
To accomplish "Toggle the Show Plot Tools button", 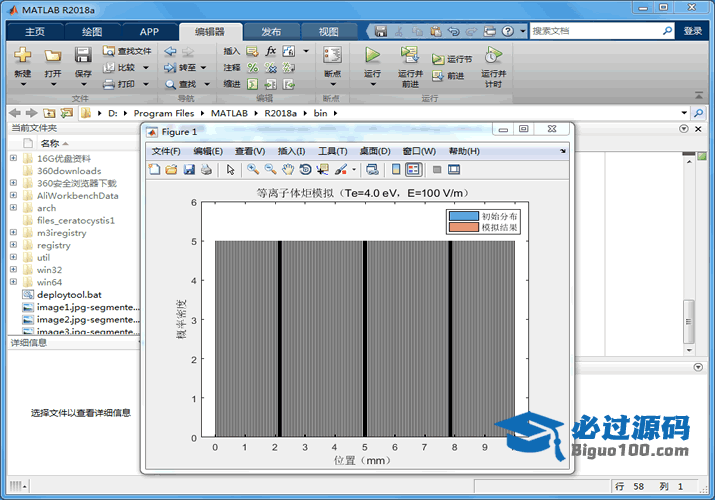I will click(x=454, y=170).
